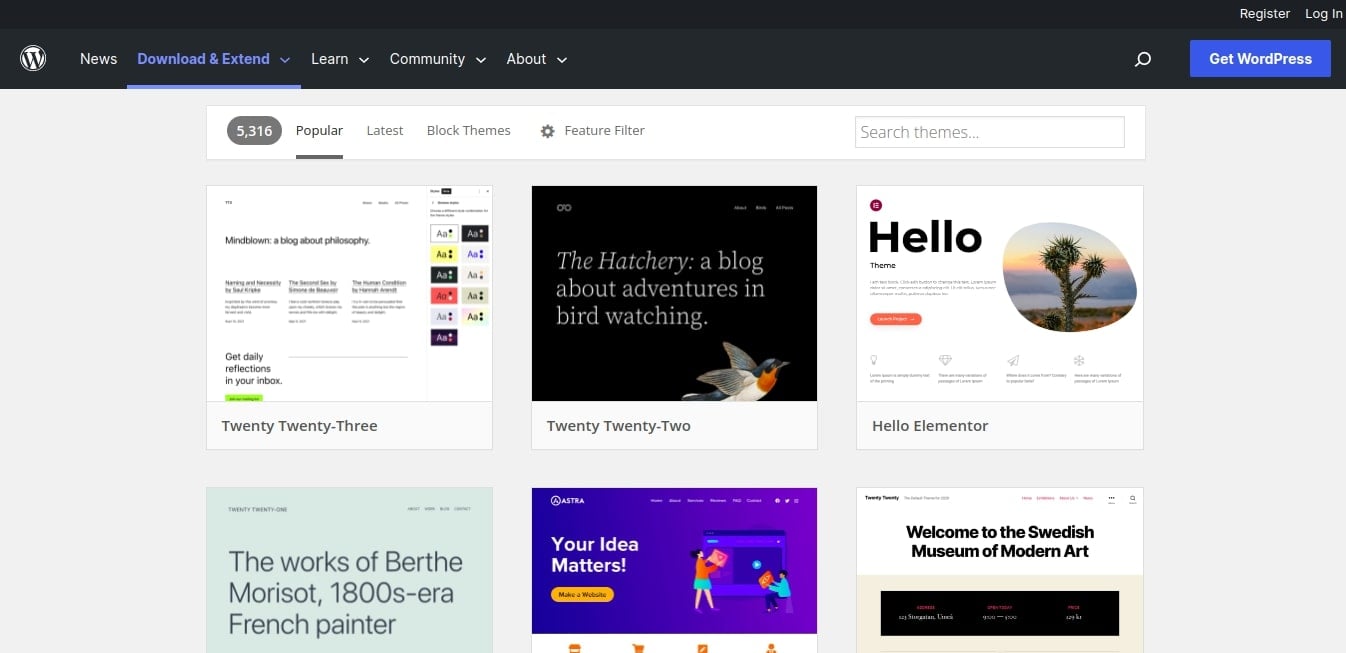
Task: Click the Get WordPress button
Action: tap(1260, 59)
